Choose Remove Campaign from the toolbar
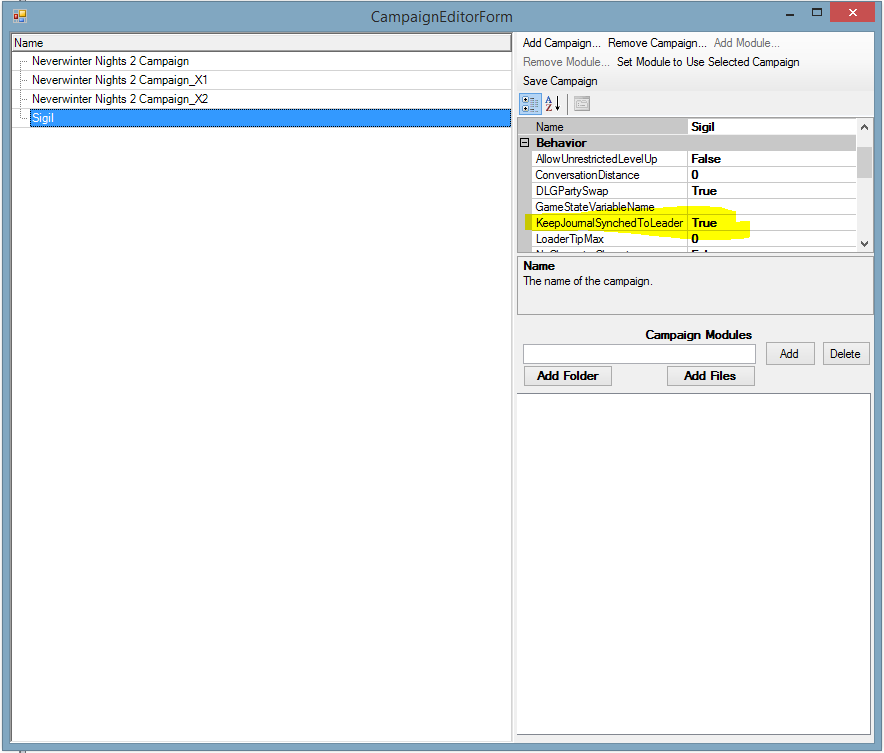This screenshot has width=884, height=753. coord(656,43)
